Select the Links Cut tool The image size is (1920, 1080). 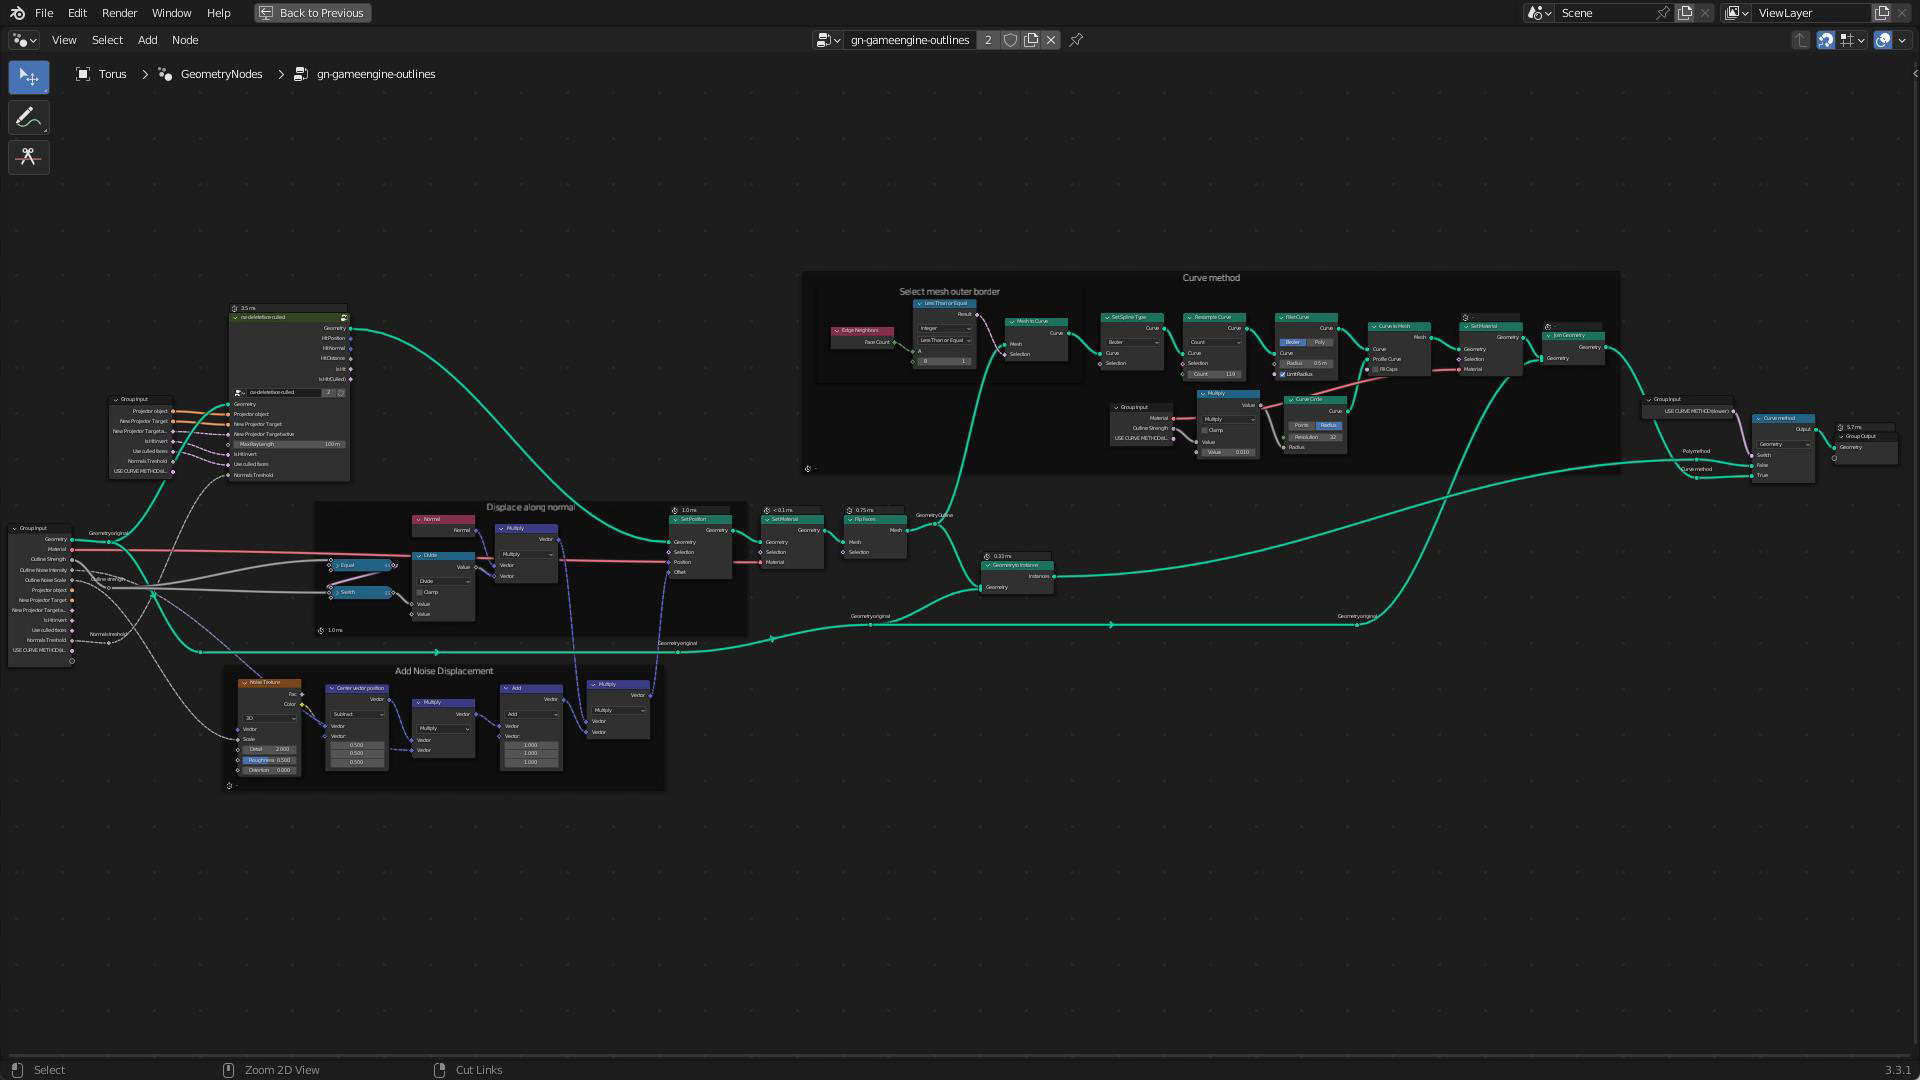(29, 157)
